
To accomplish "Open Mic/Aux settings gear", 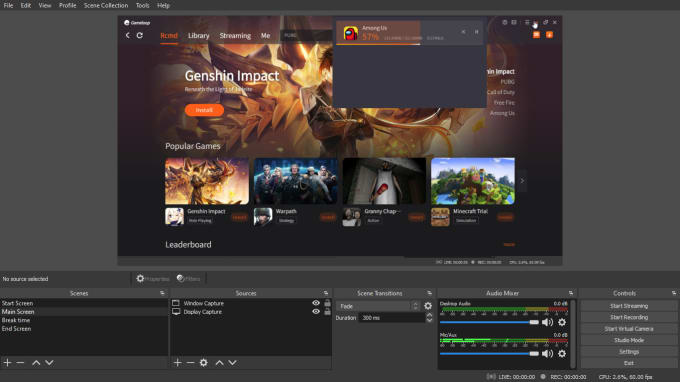I will click(562, 354).
